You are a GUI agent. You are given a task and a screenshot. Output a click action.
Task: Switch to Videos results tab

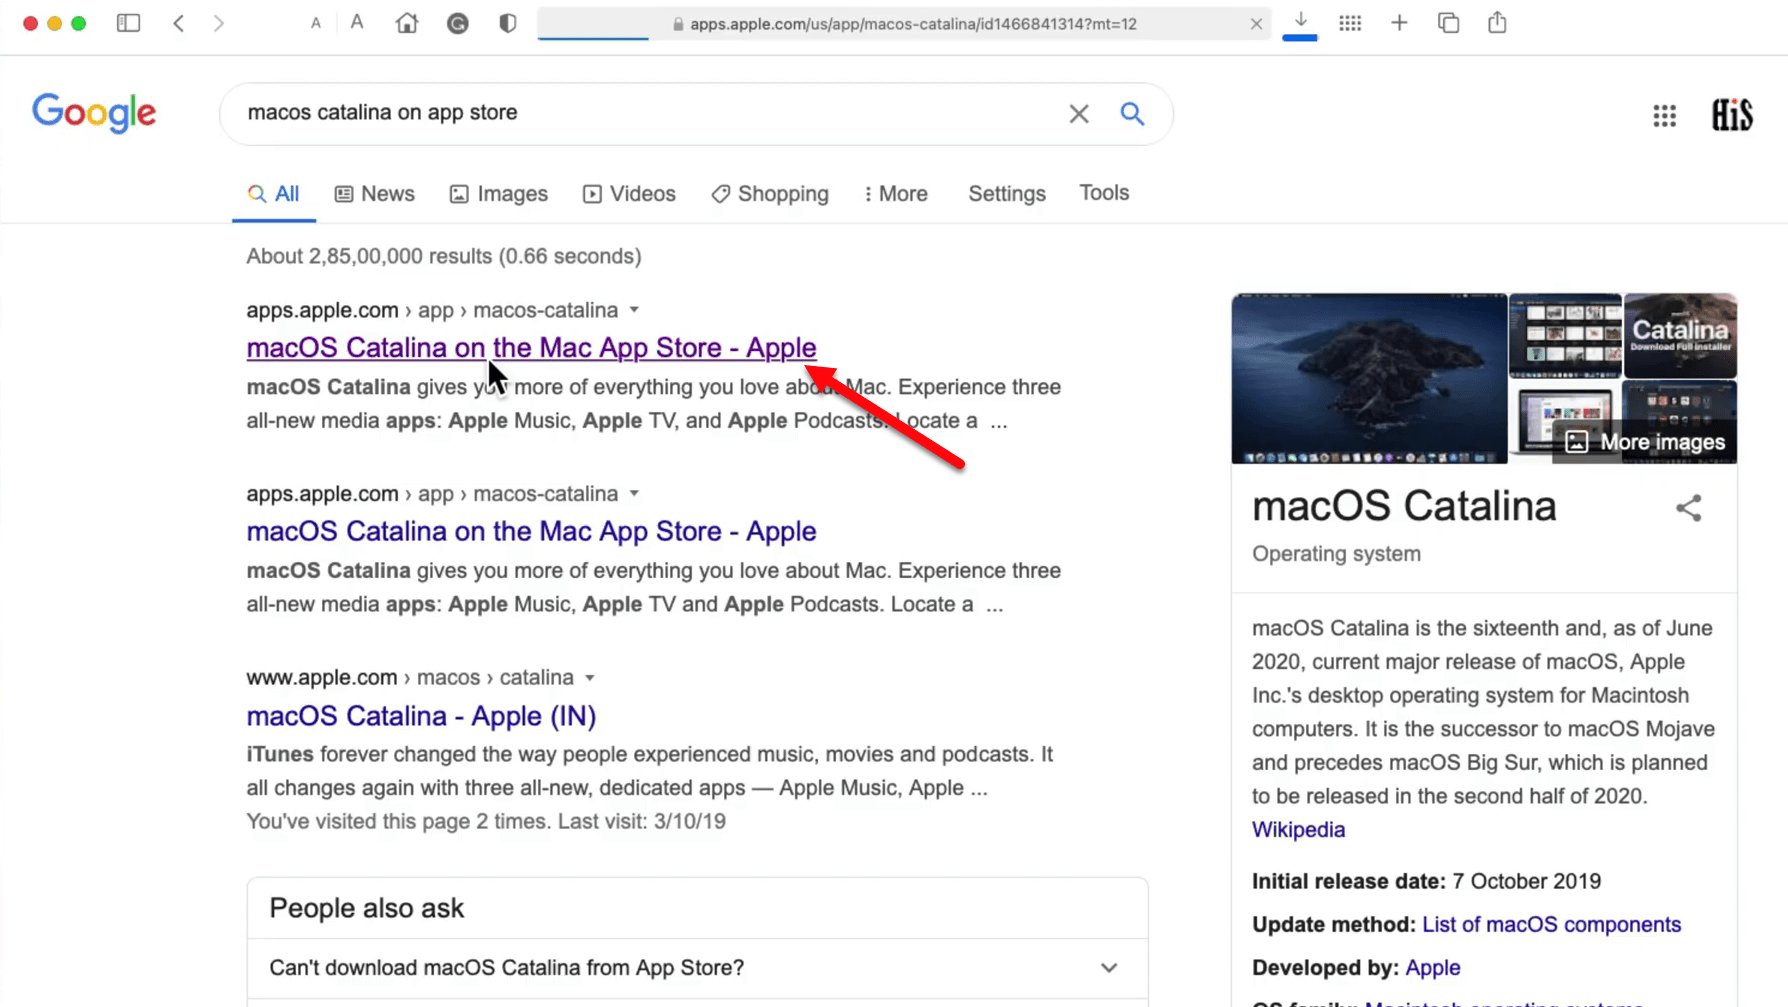(629, 194)
